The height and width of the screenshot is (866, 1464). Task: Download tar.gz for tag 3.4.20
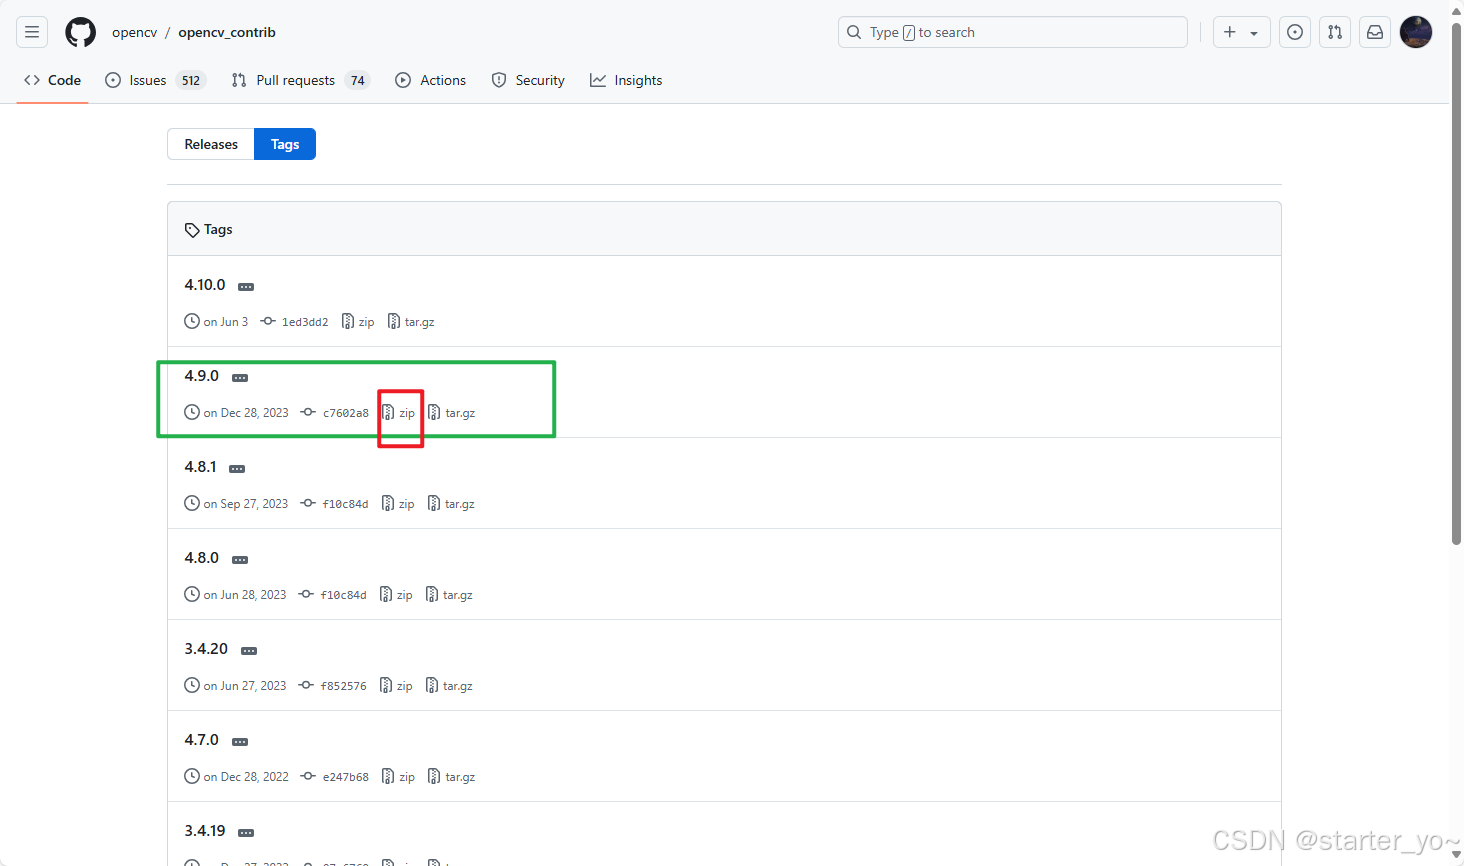(449, 686)
